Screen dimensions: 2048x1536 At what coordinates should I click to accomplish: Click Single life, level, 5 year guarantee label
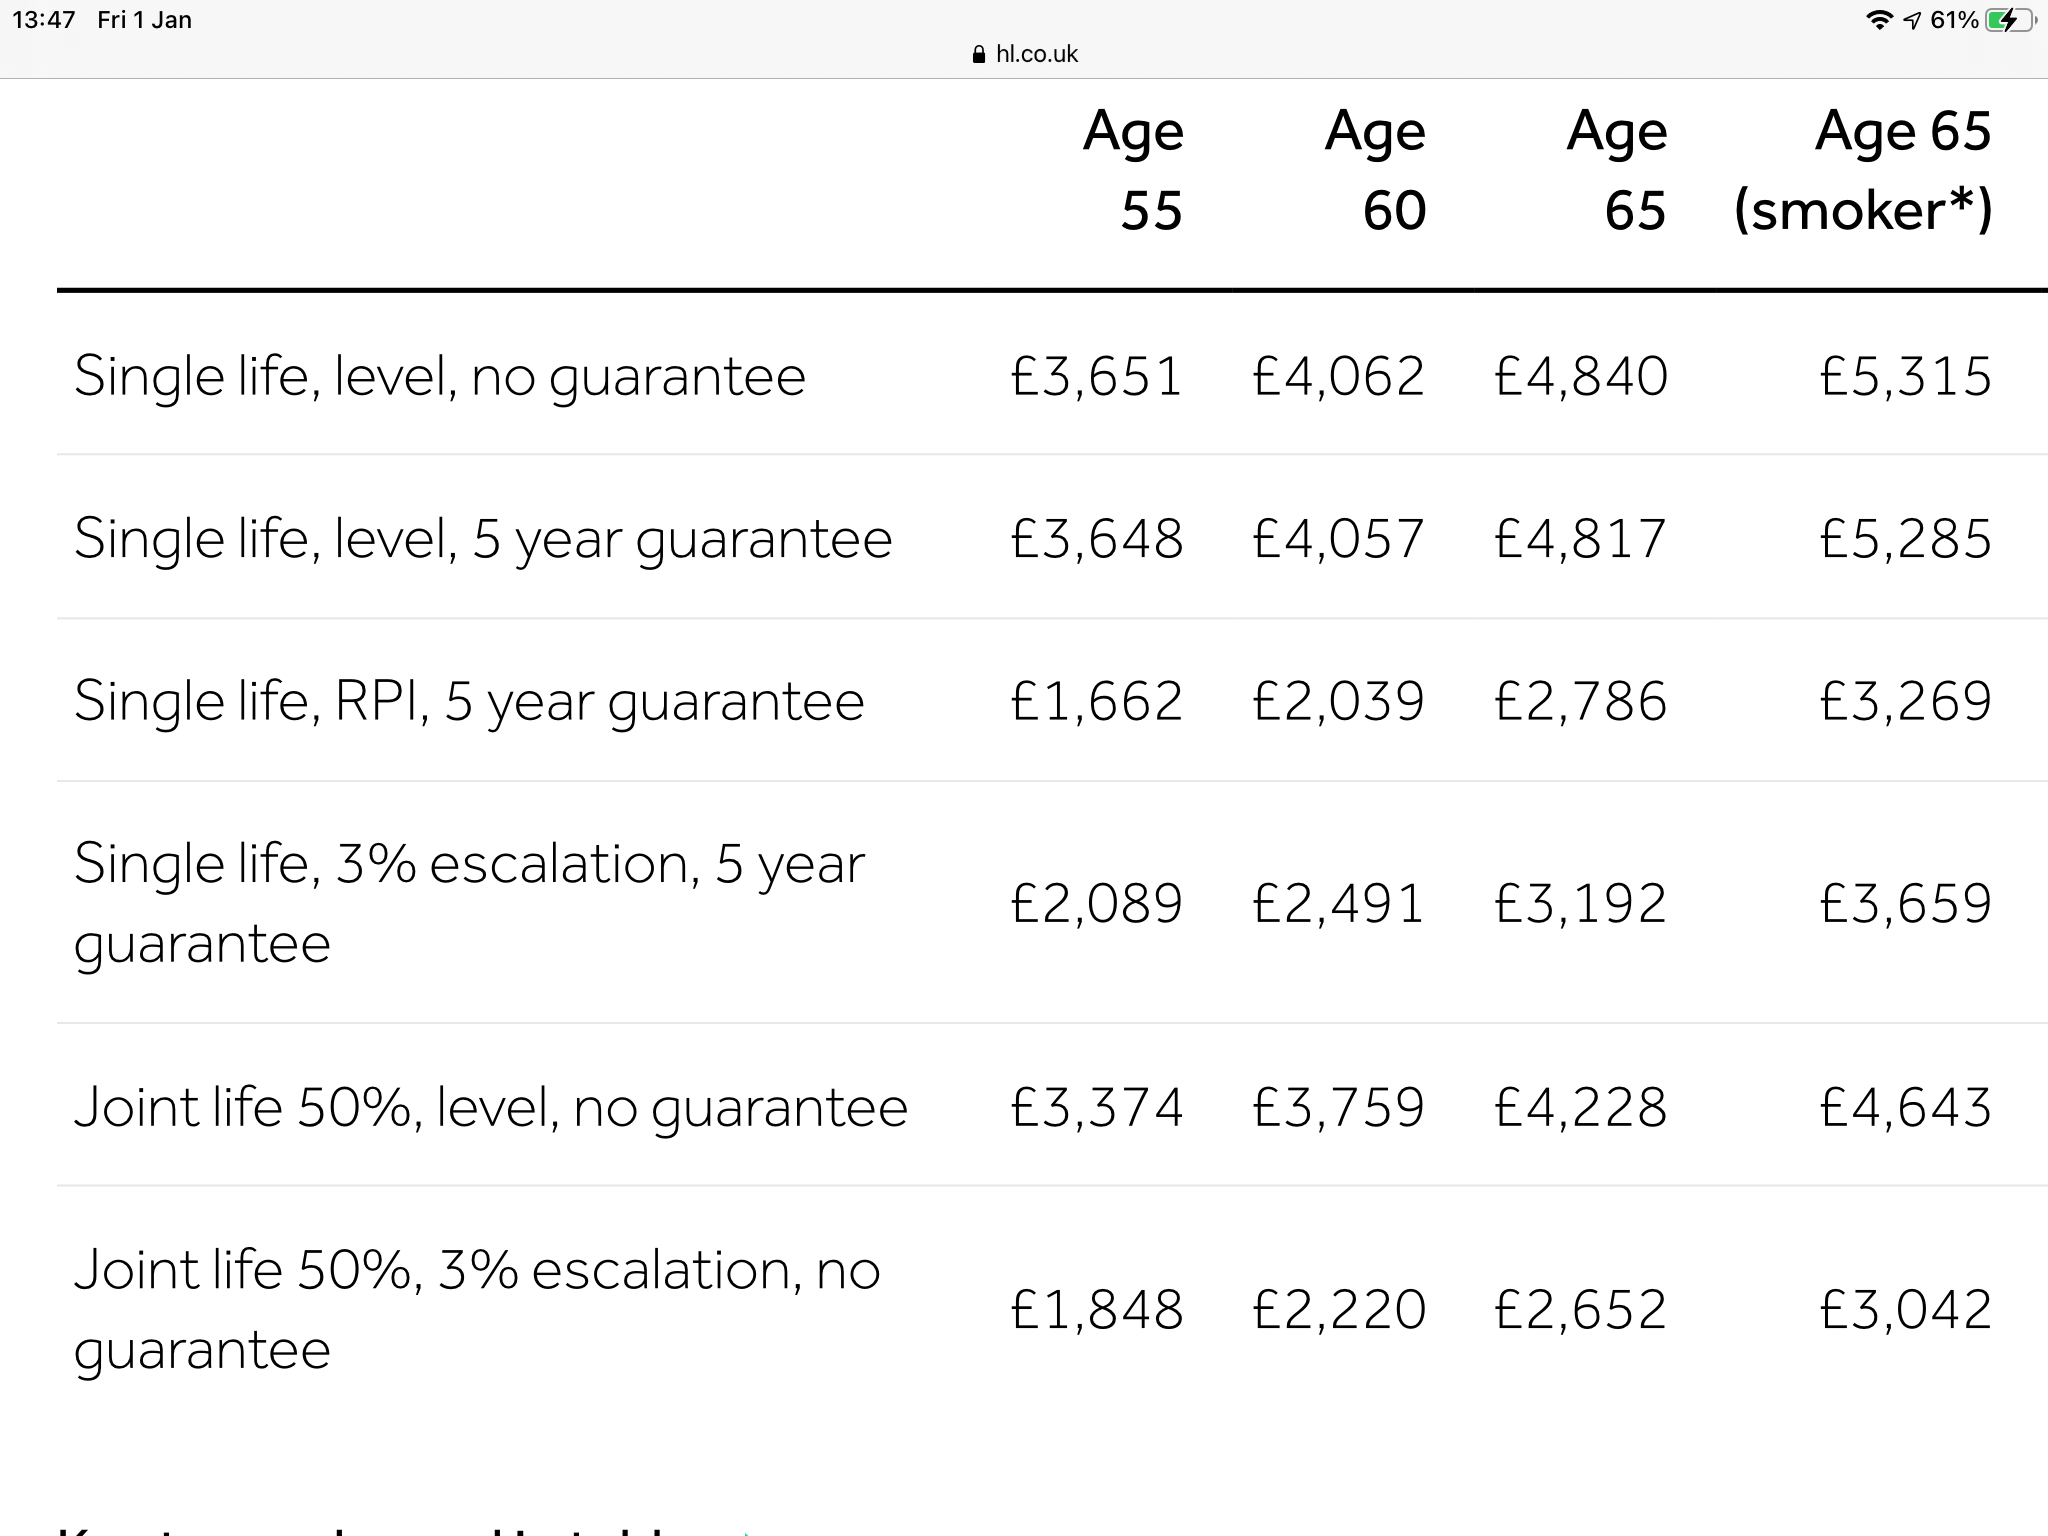(x=482, y=539)
